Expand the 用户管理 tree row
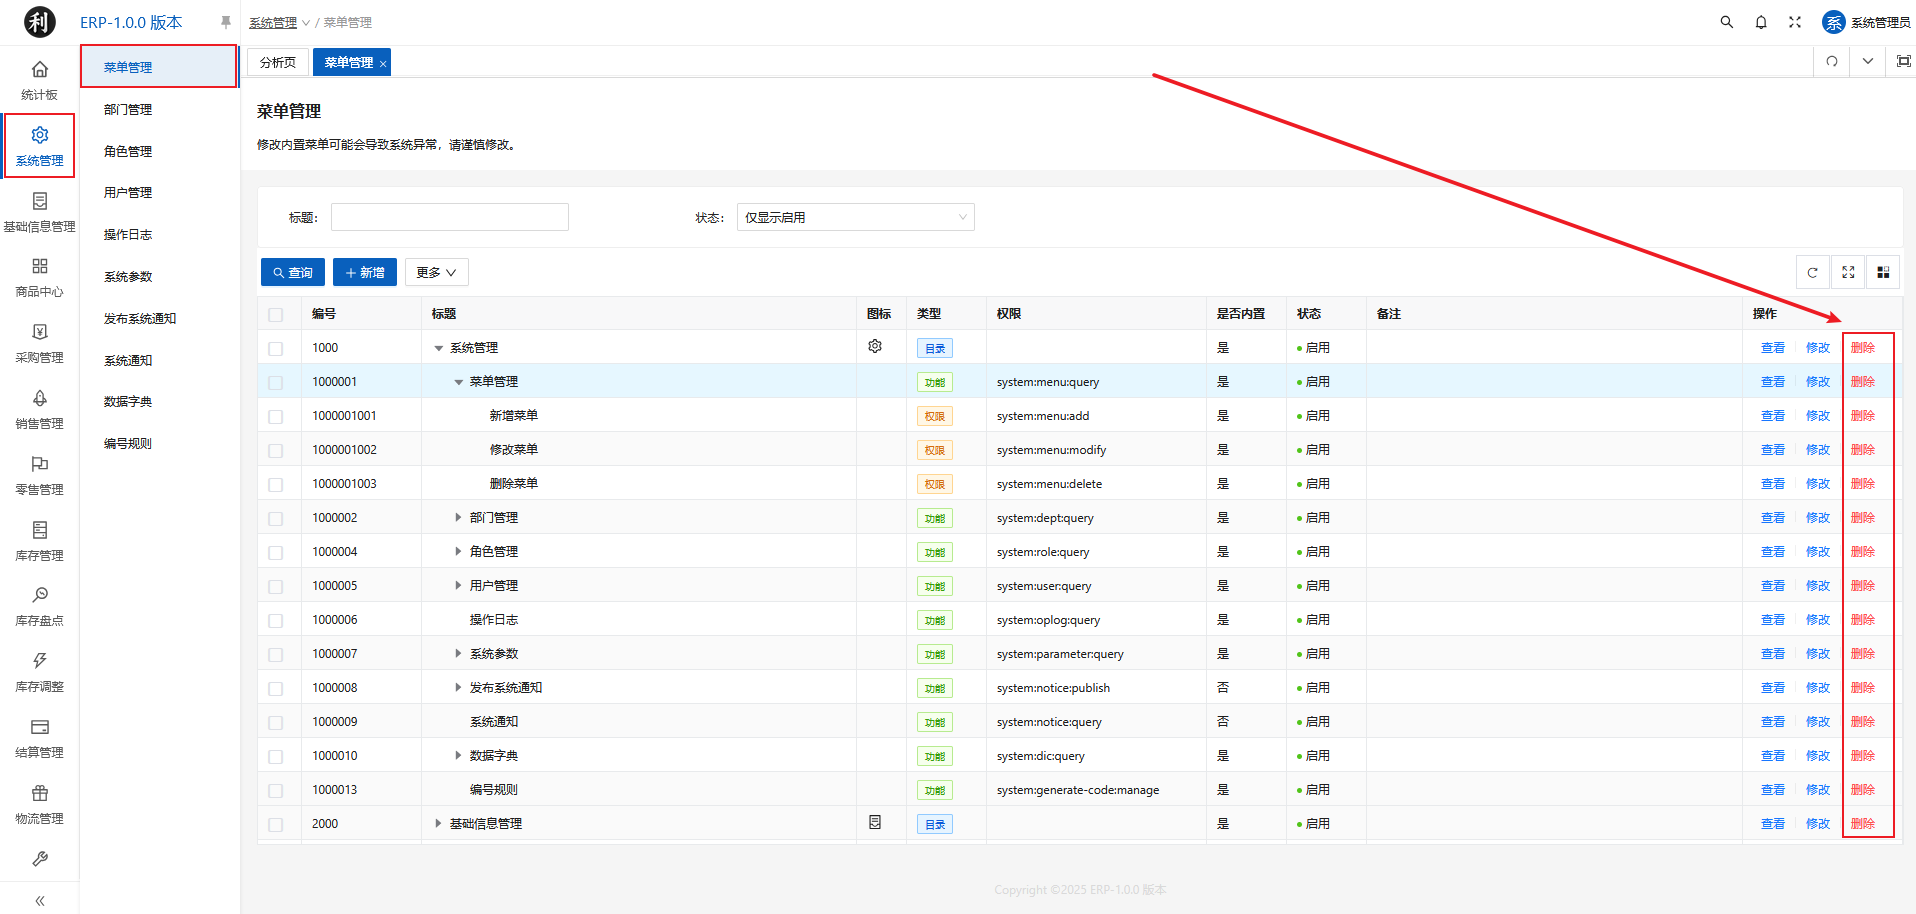 (x=458, y=586)
